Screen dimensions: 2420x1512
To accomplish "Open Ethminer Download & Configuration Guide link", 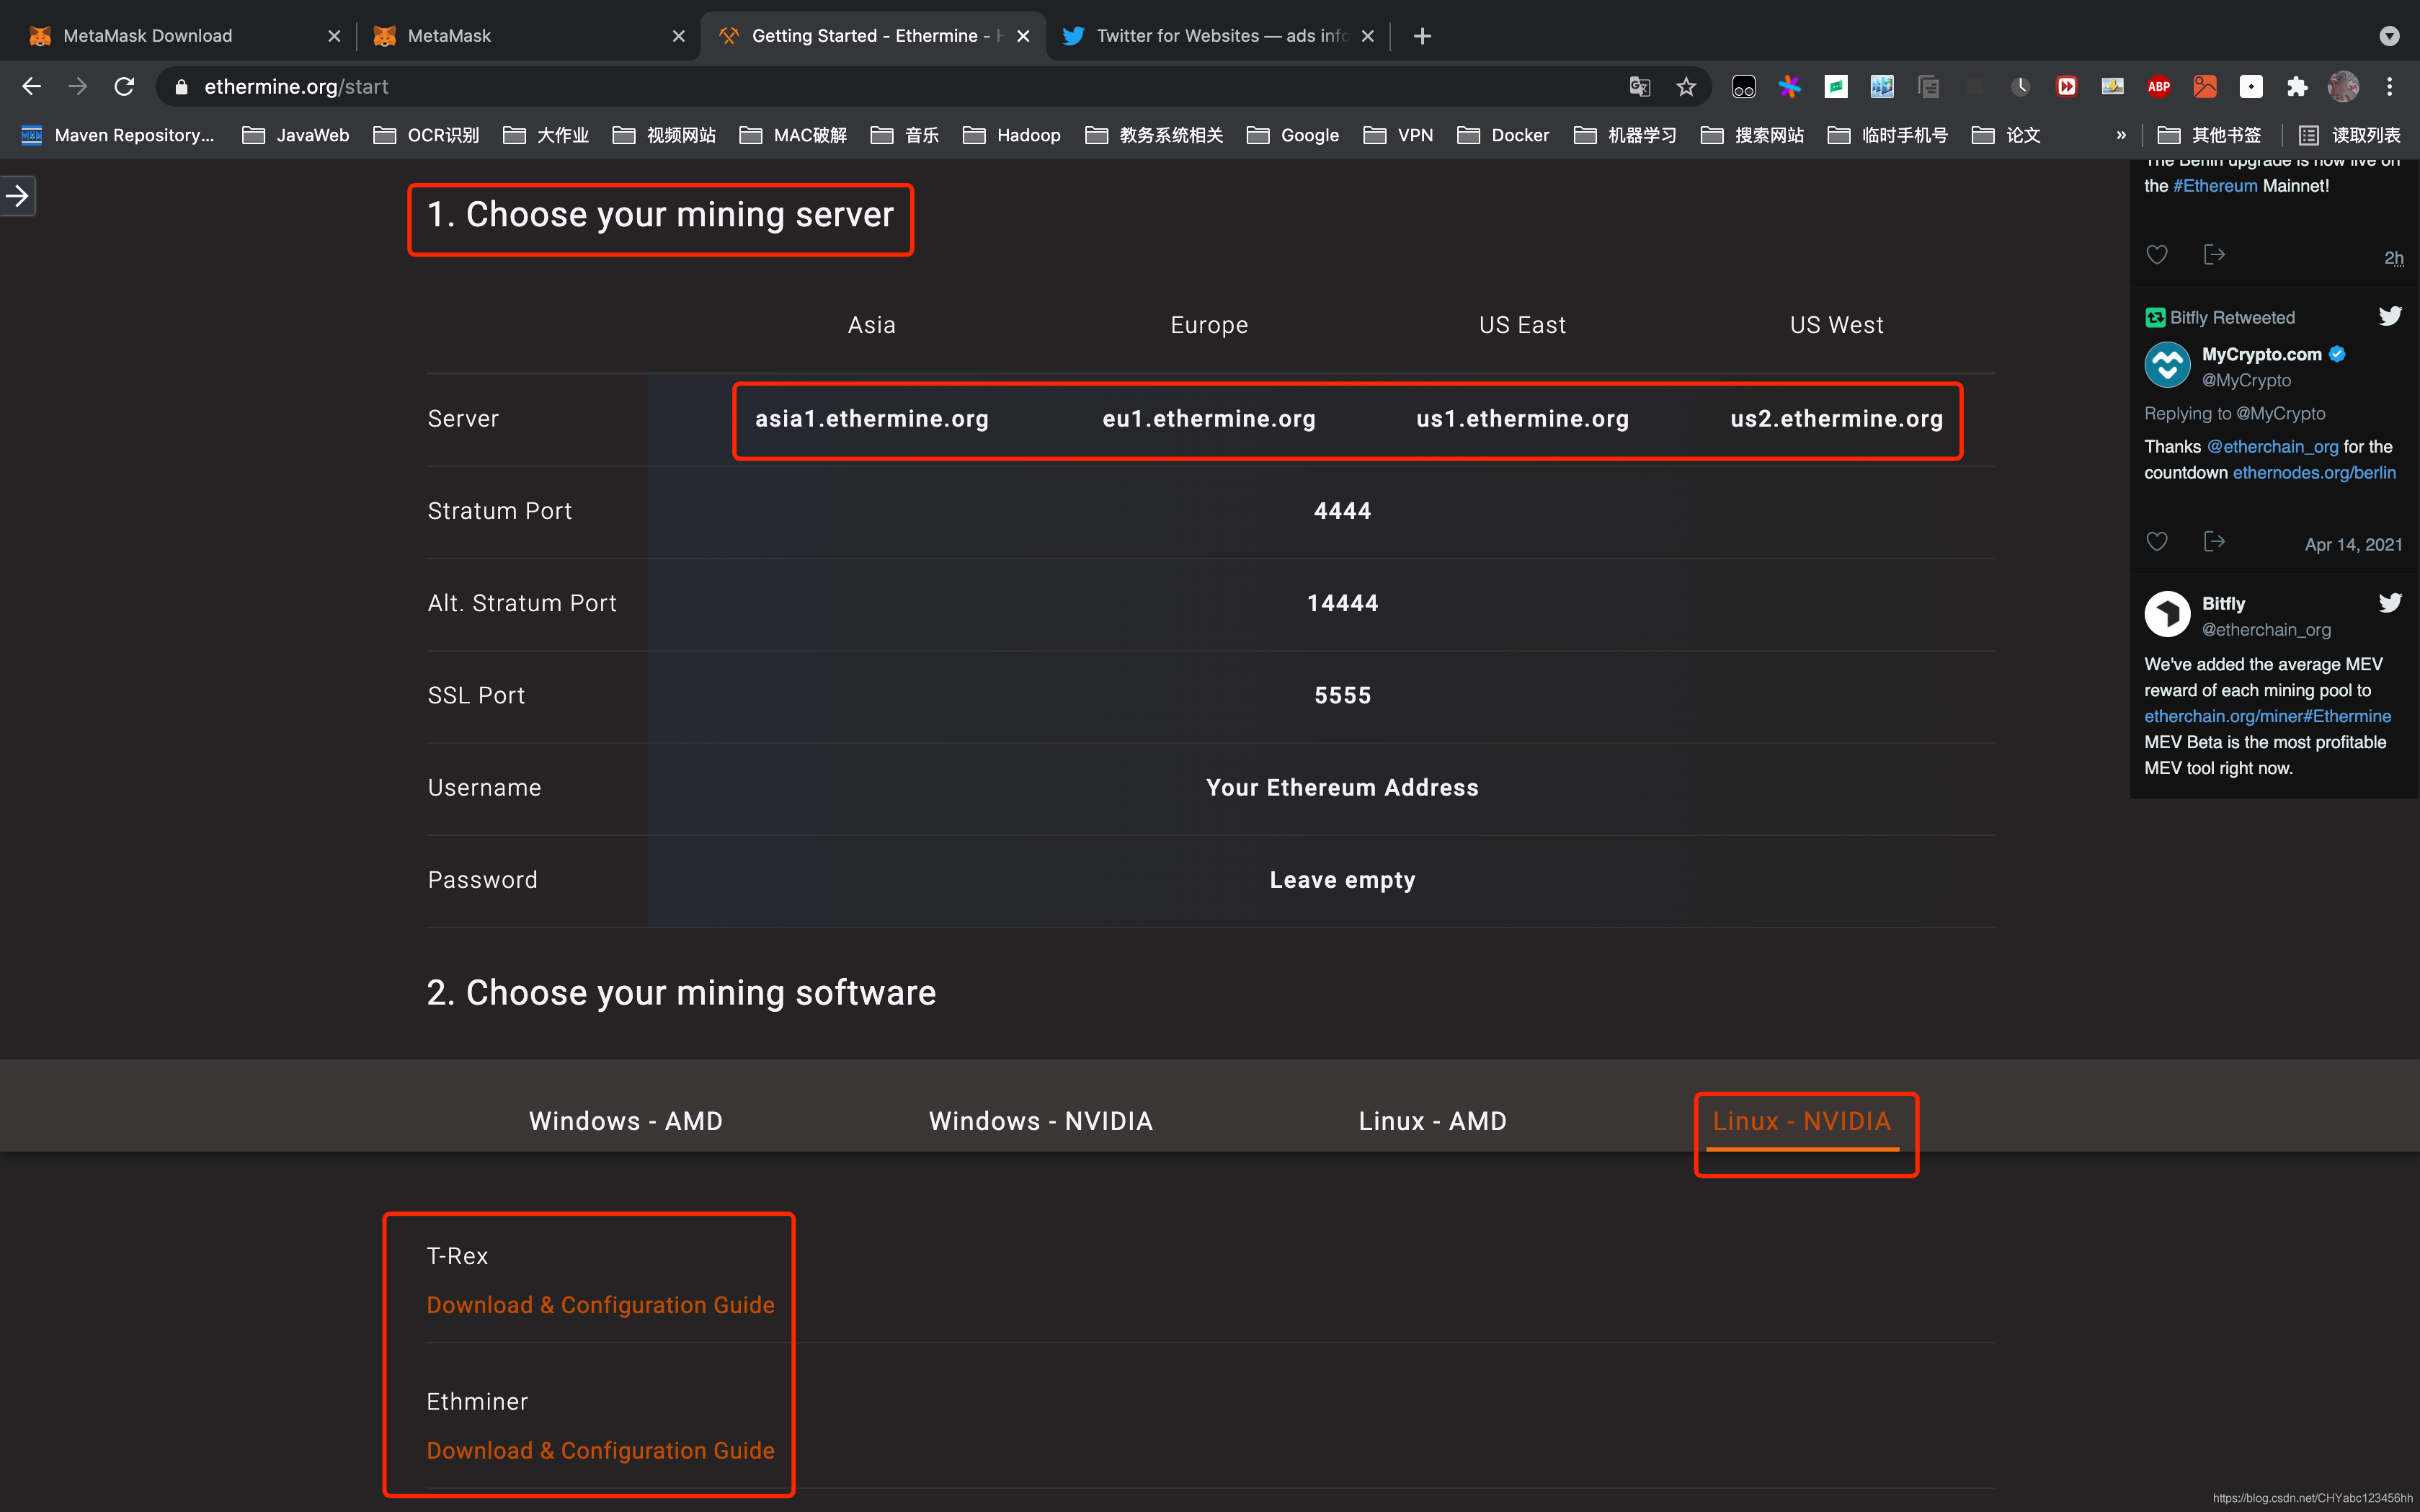I will 600,1450.
